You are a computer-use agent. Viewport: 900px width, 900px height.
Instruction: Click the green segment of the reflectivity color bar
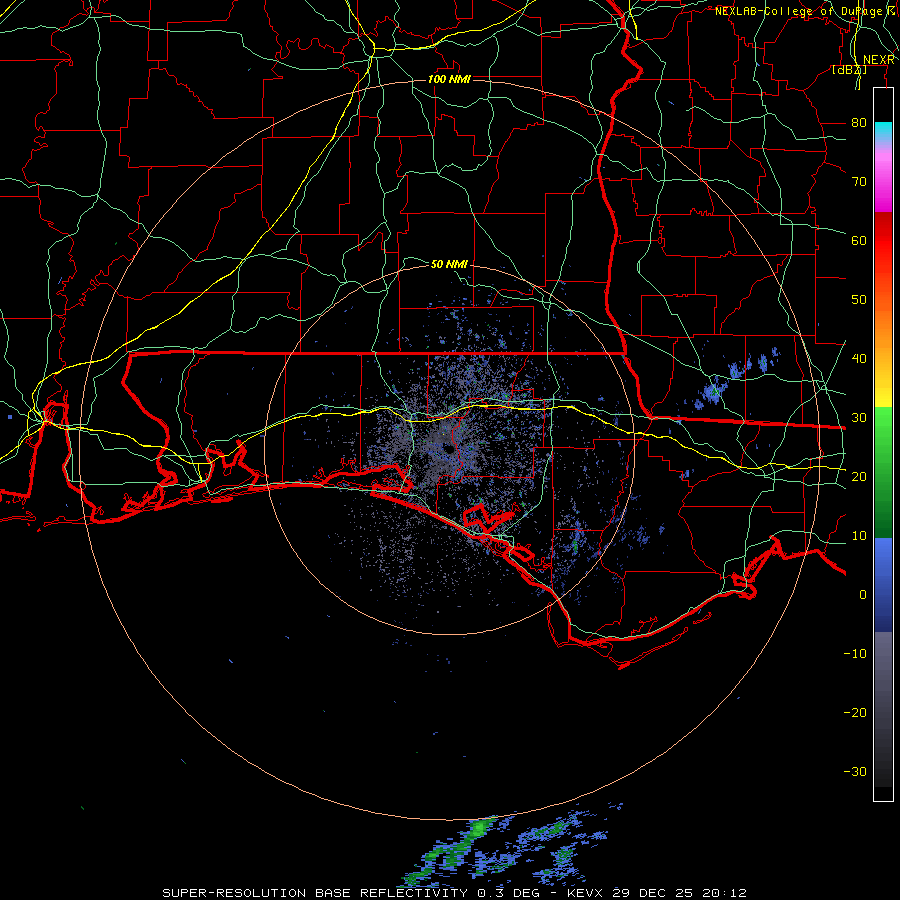coord(883,472)
